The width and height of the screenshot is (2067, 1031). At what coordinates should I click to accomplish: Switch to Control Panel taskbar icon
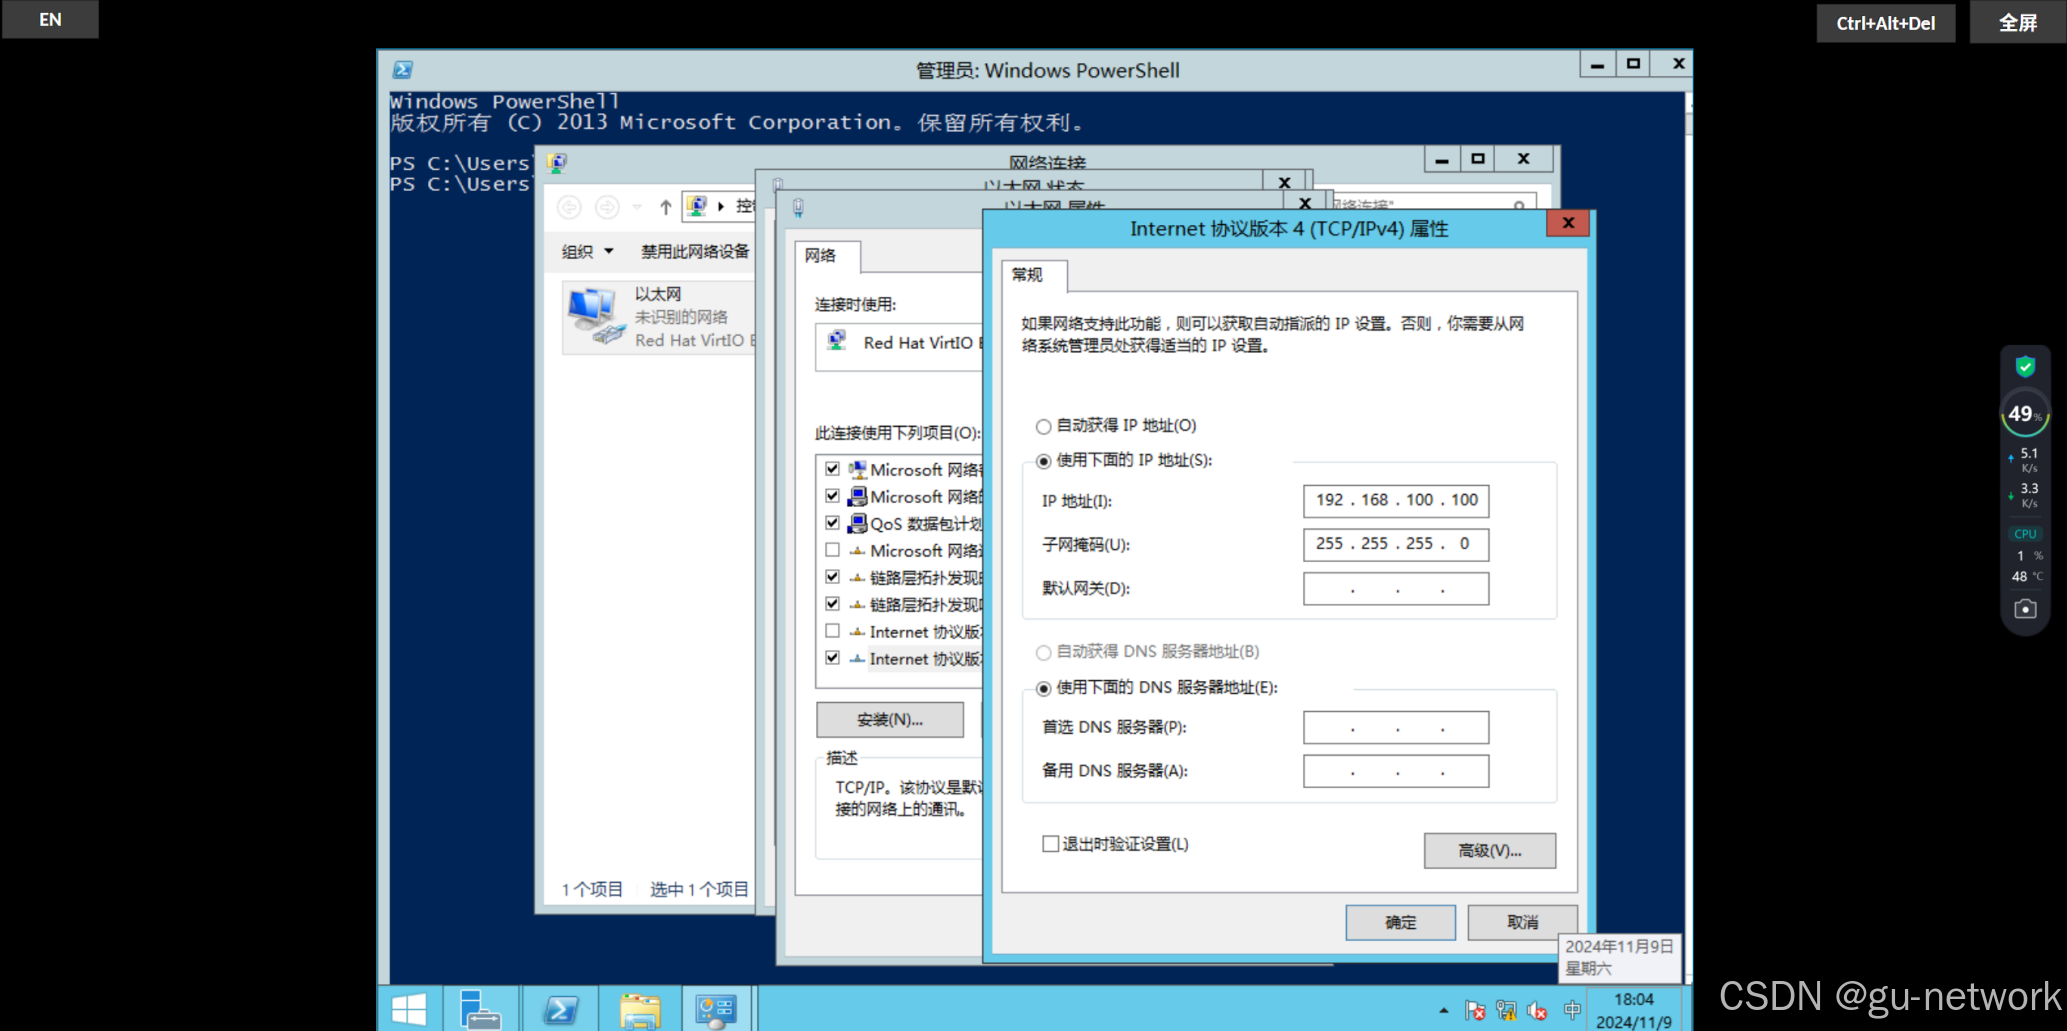coord(716,1010)
